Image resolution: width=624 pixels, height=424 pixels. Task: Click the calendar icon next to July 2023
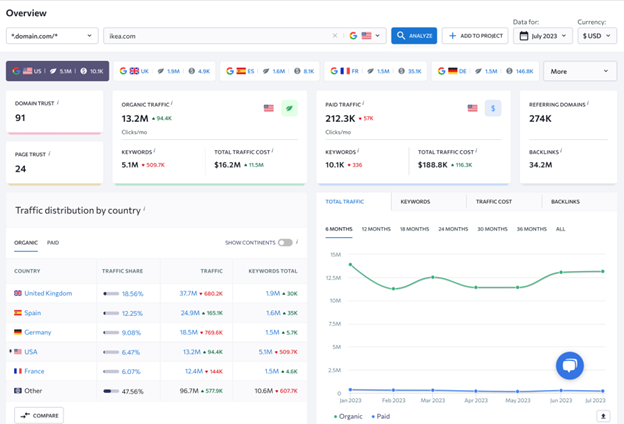tap(524, 36)
